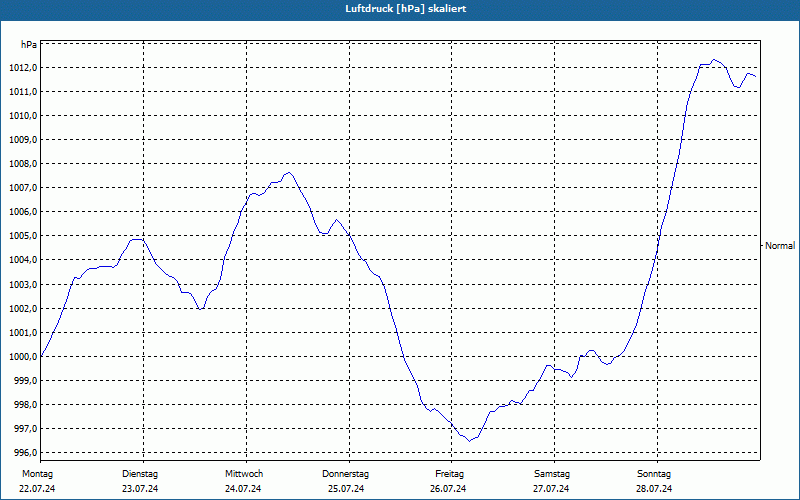Click the 998,0 axis value
800x500 pixels.
pos(25,405)
